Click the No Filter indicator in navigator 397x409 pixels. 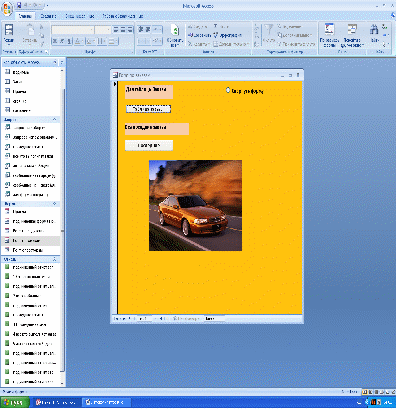point(186,319)
